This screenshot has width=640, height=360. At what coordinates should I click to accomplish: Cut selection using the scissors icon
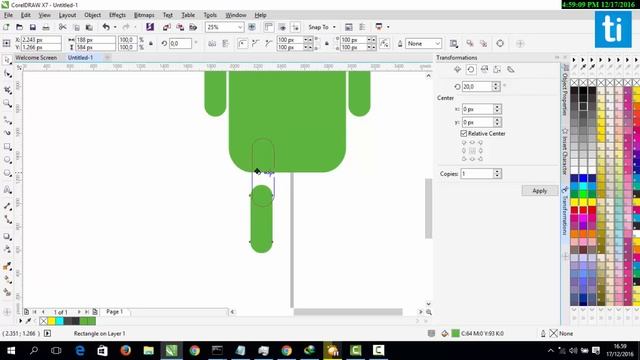(x=62, y=27)
